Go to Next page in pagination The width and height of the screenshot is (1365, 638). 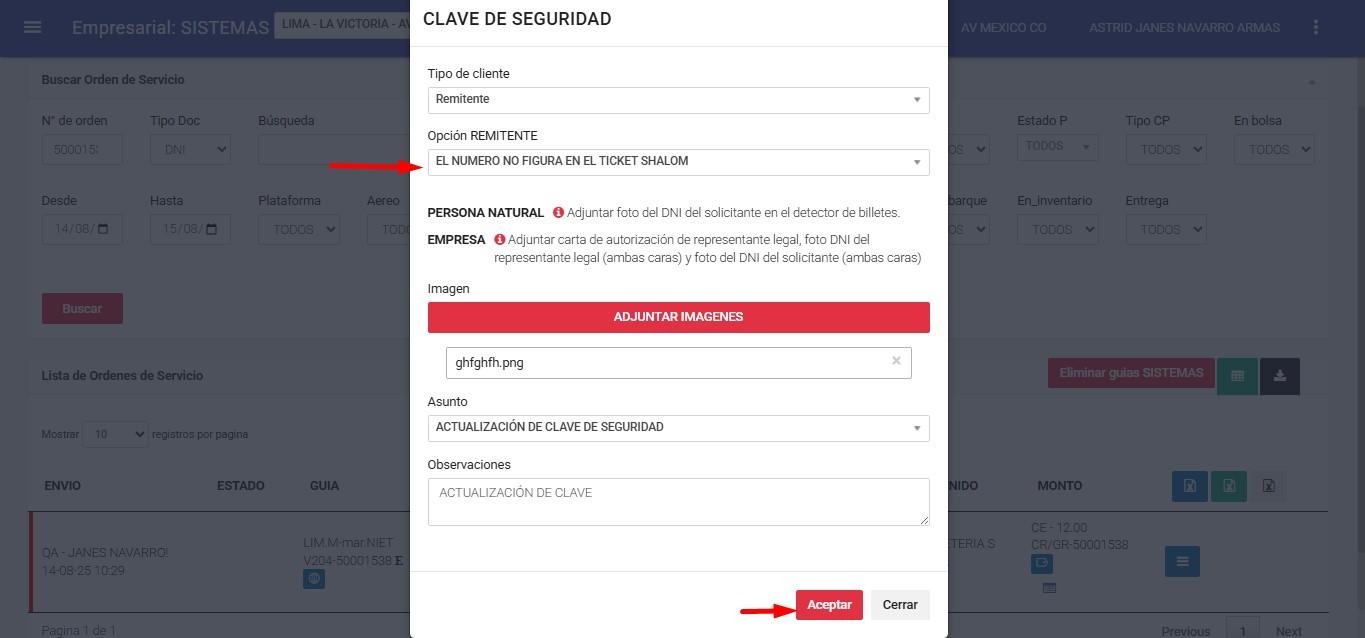tap(1288, 631)
